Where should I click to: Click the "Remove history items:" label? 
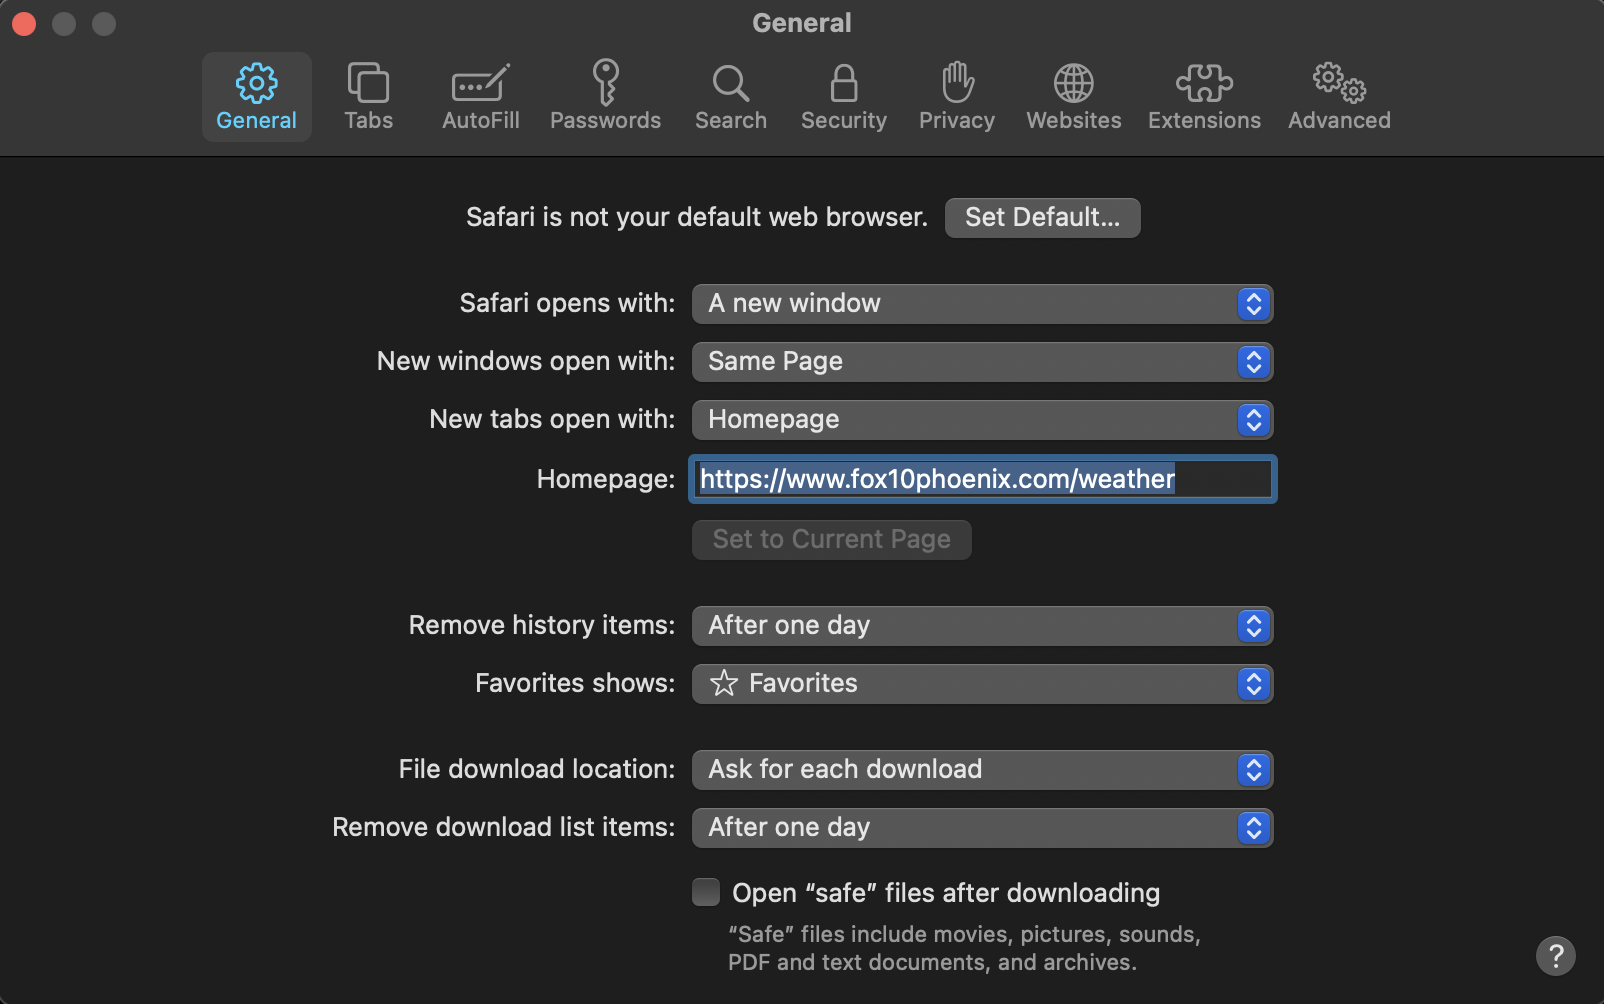pos(542,625)
